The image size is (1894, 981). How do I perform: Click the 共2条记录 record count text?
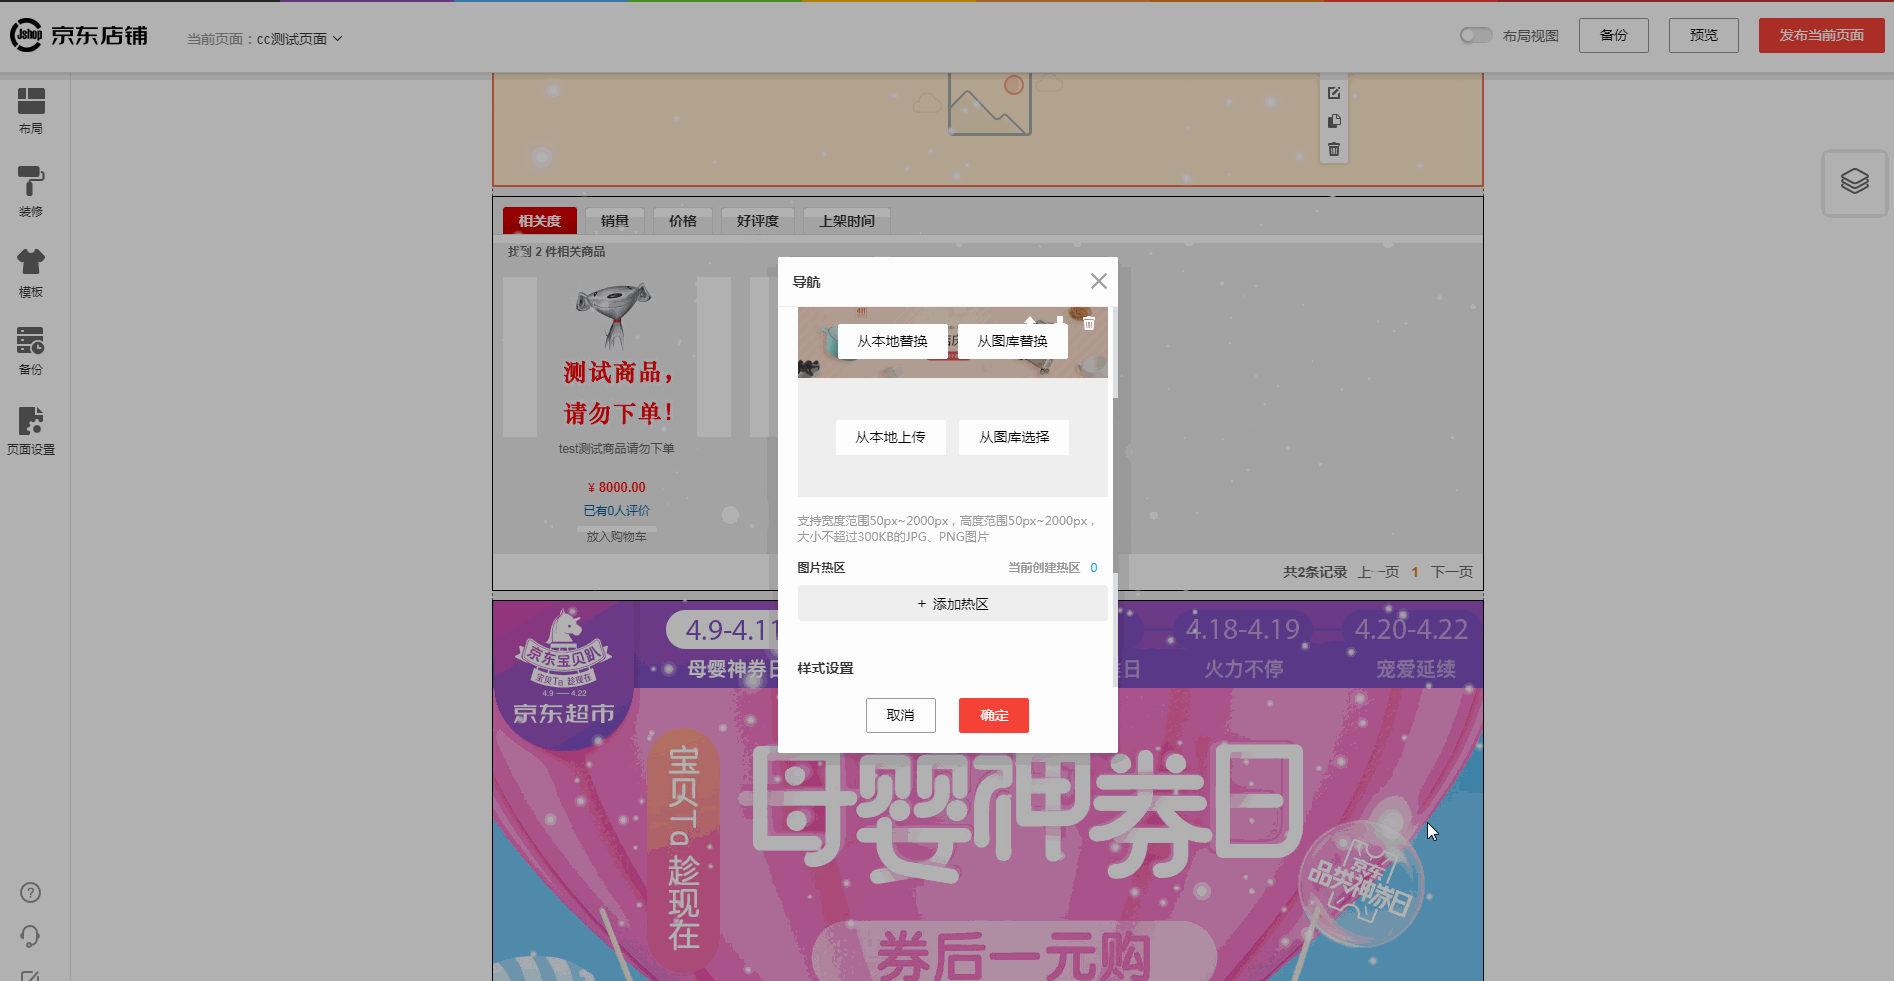point(1315,572)
